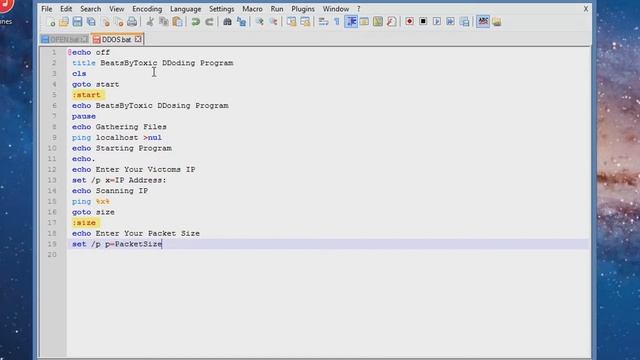Click the Paste clipboard icon

coord(178,22)
